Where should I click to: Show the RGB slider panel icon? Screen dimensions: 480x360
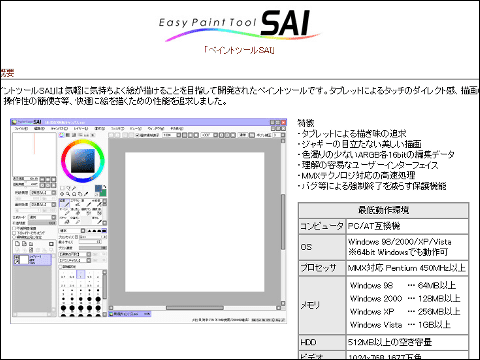[x=68, y=135]
